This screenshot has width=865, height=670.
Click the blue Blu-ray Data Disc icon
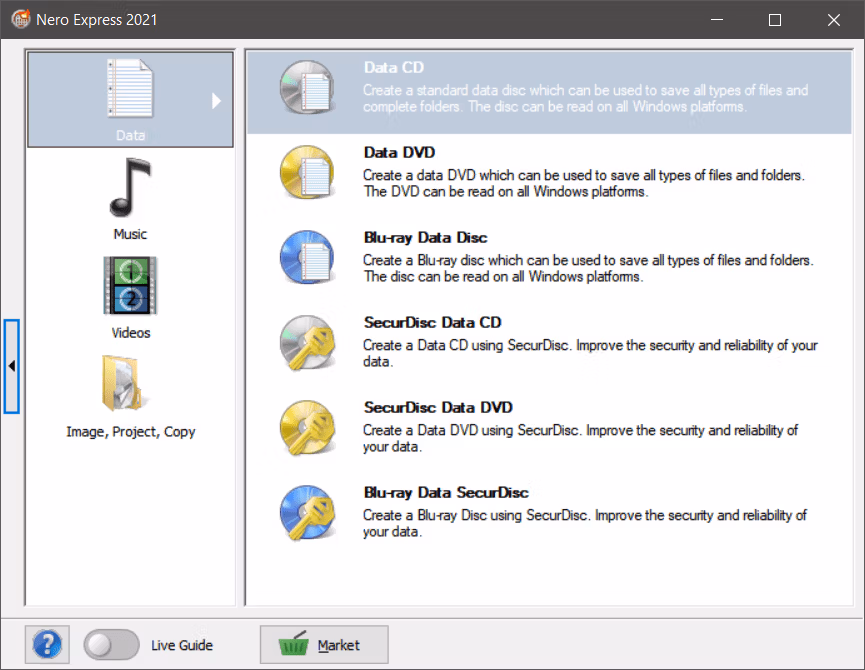307,257
